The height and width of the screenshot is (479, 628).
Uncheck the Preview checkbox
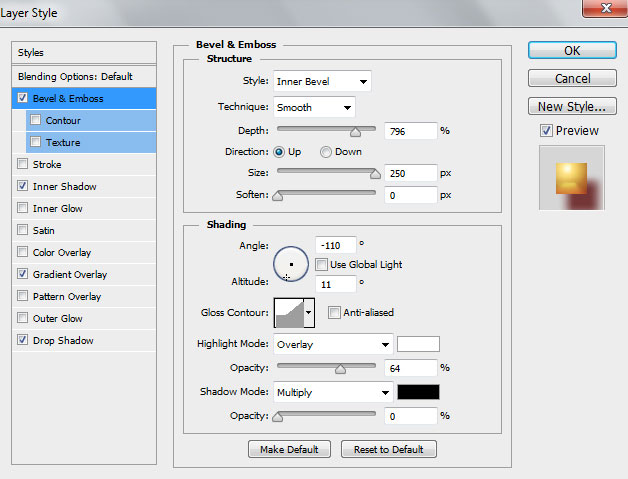click(x=546, y=131)
